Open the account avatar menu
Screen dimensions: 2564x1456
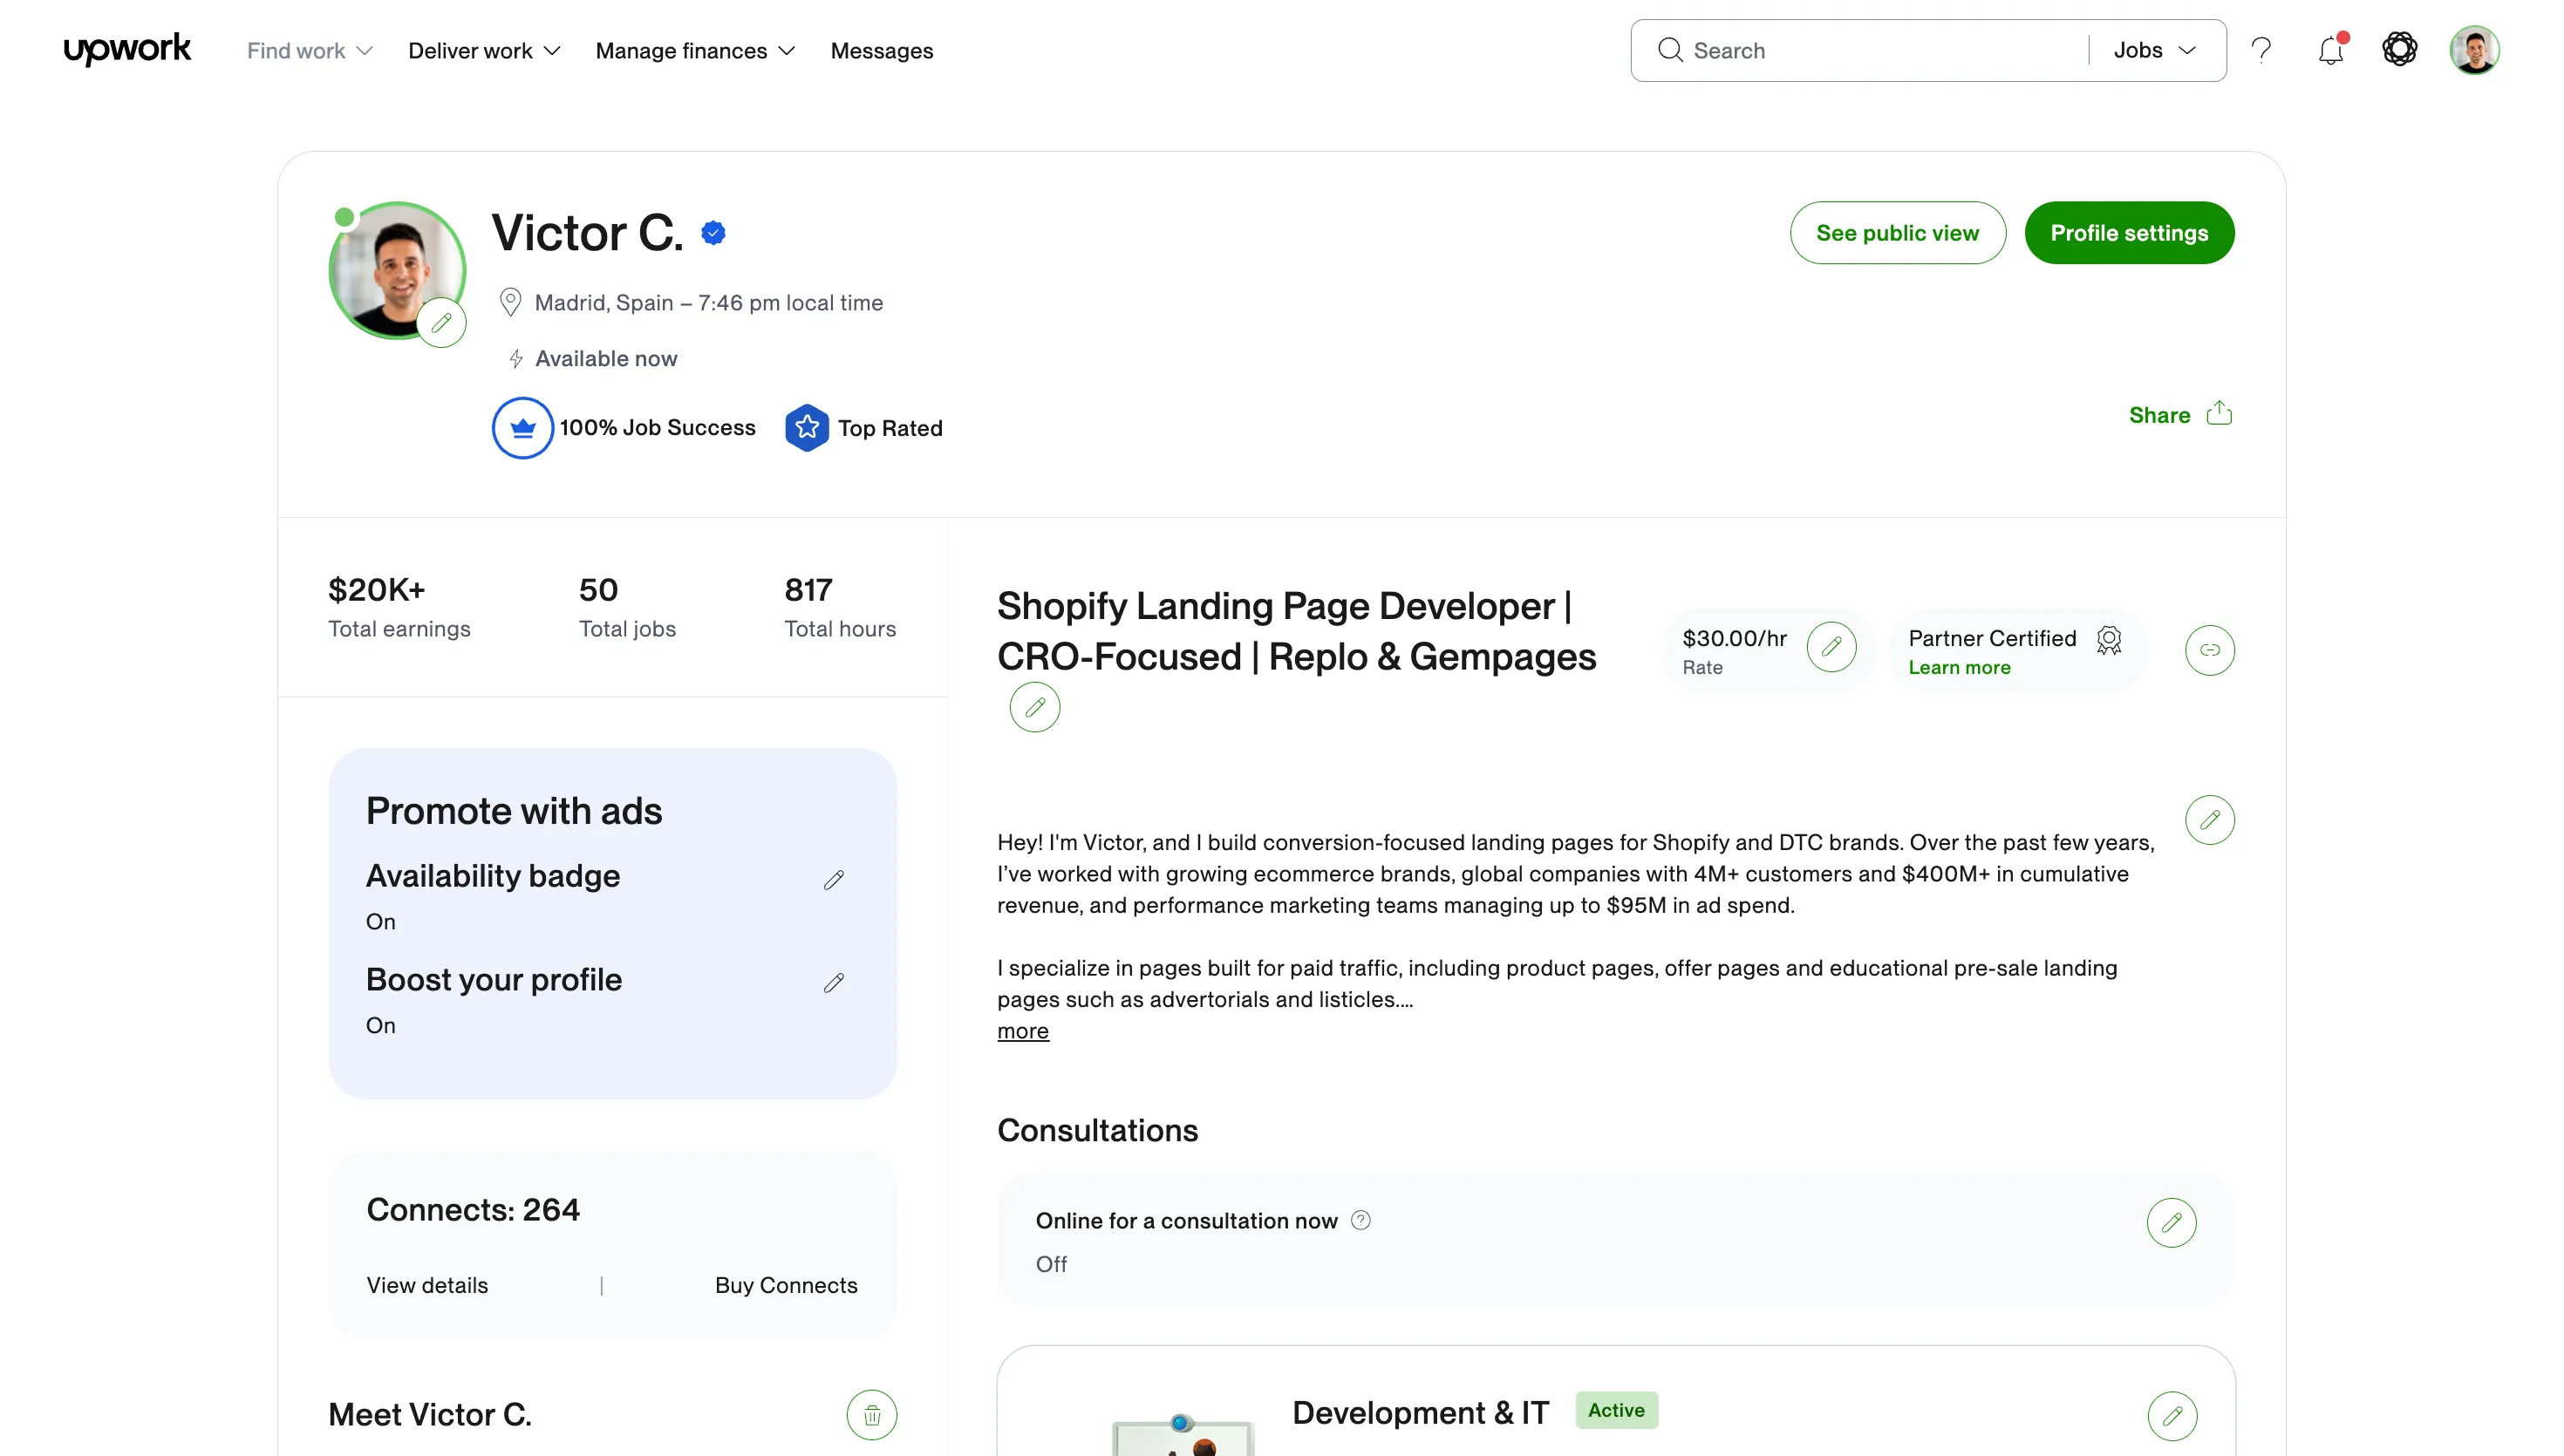click(2475, 50)
